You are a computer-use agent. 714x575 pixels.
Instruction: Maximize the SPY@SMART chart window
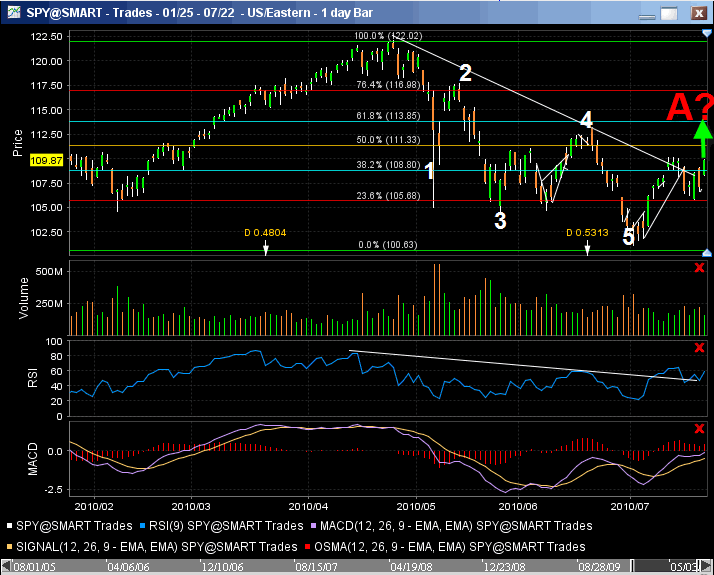pyautogui.click(x=669, y=14)
